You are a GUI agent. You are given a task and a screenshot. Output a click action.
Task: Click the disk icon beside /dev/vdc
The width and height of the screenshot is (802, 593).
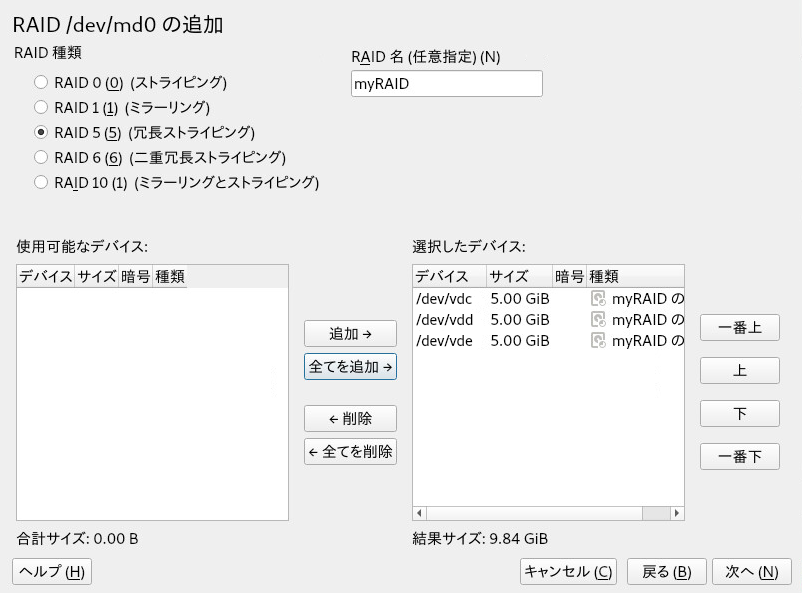(x=598, y=298)
